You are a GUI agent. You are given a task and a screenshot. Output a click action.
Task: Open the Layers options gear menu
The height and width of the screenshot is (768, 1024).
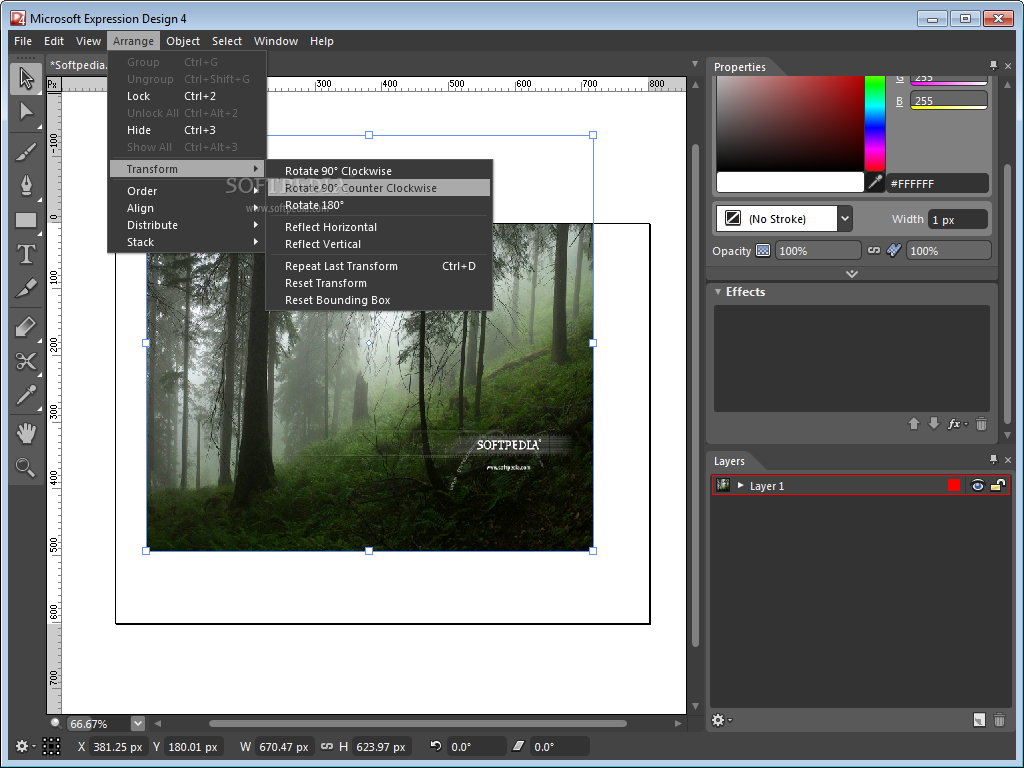click(722, 720)
